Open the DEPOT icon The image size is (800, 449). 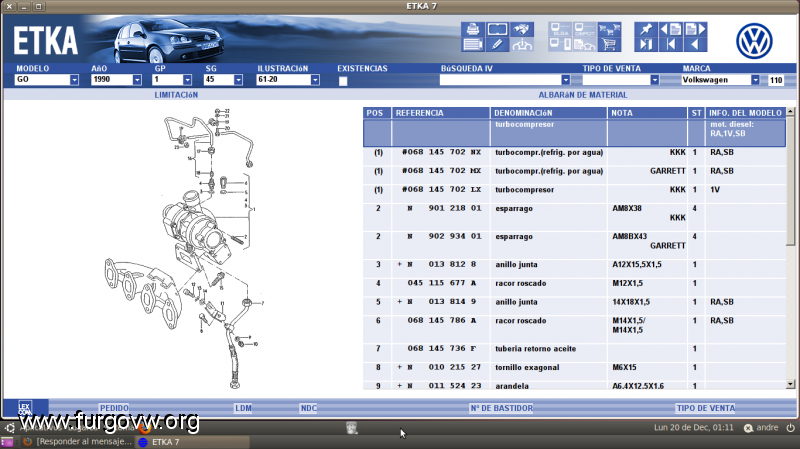pos(584,29)
